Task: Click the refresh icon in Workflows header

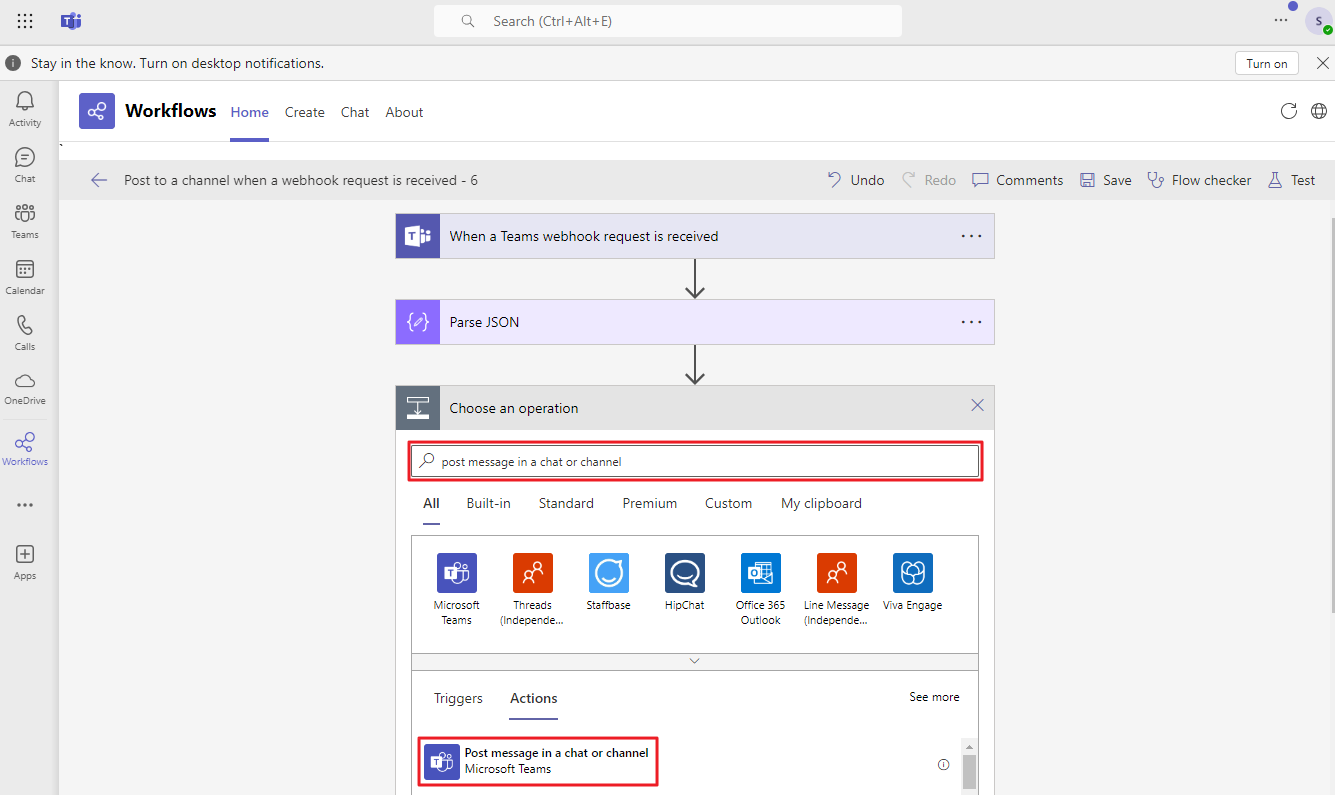Action: (1289, 111)
